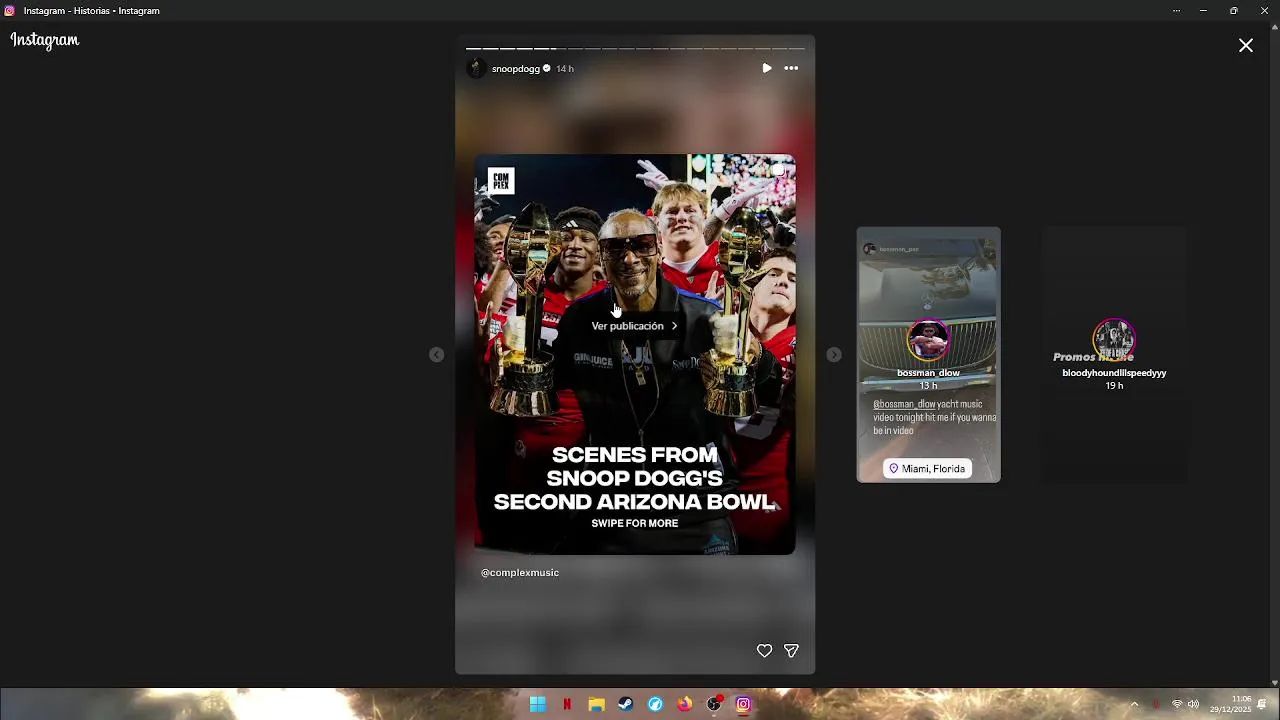Play the paused snoopdogg story
The image size is (1280, 720).
766,68
